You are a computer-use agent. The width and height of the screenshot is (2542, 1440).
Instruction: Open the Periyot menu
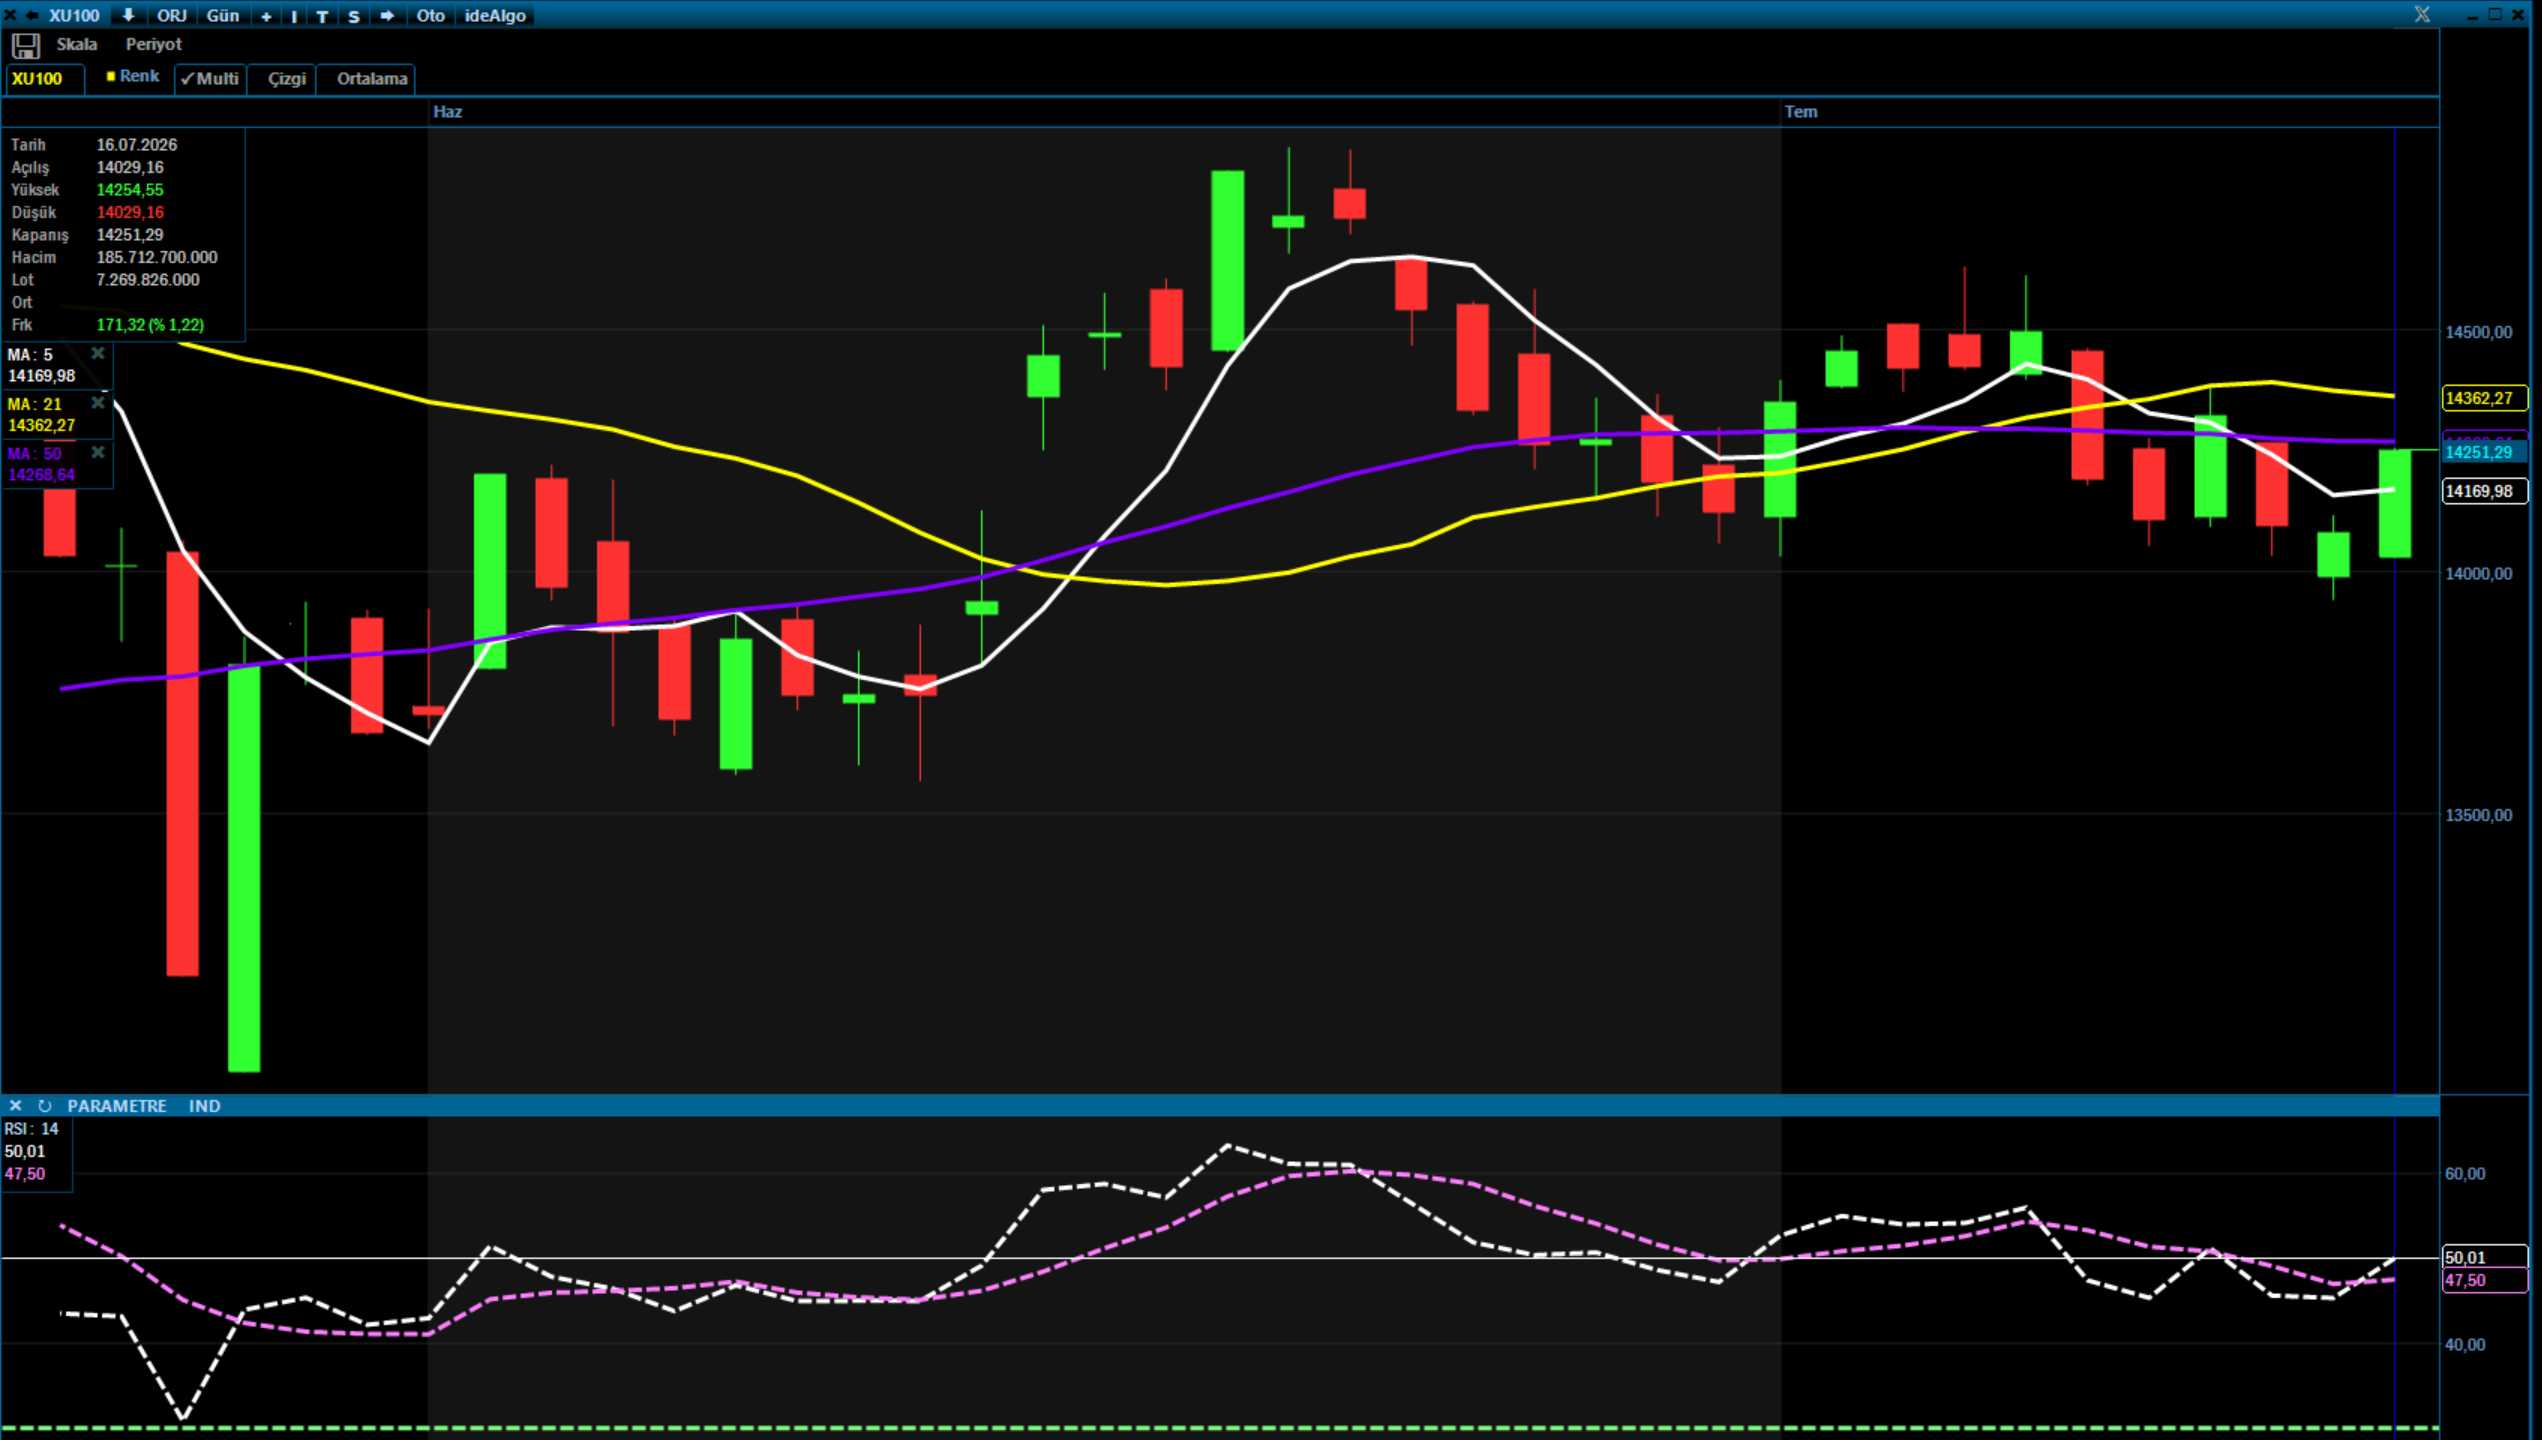click(153, 44)
